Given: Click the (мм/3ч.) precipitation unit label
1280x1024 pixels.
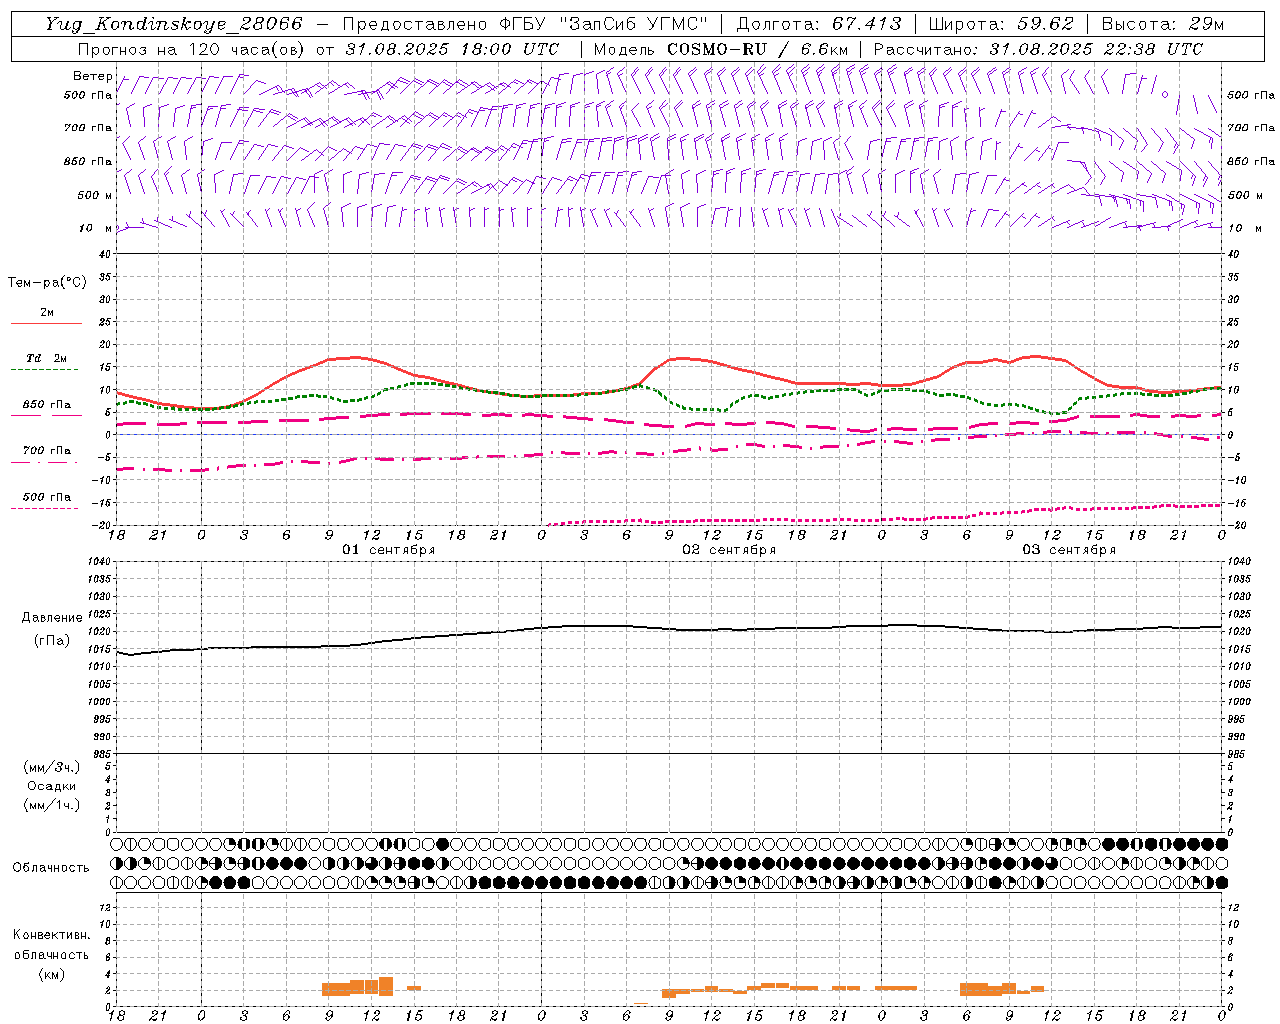Looking at the screenshot, I should pyautogui.click(x=52, y=767).
